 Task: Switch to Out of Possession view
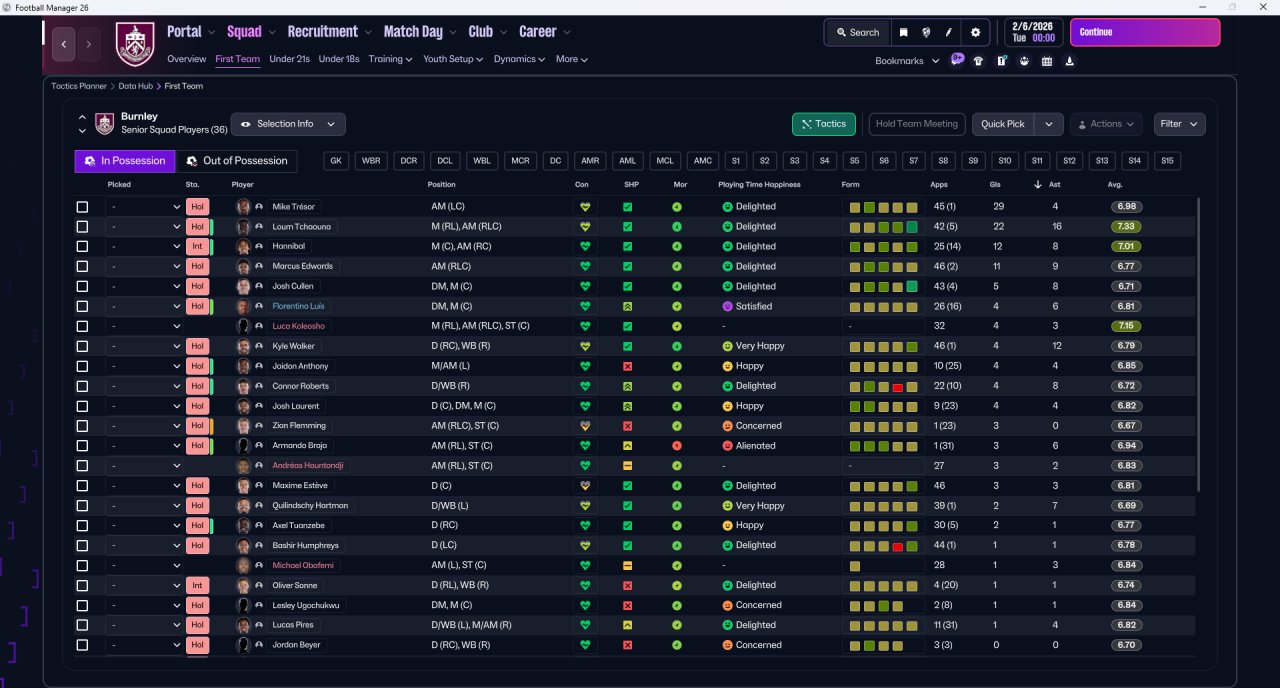point(236,161)
